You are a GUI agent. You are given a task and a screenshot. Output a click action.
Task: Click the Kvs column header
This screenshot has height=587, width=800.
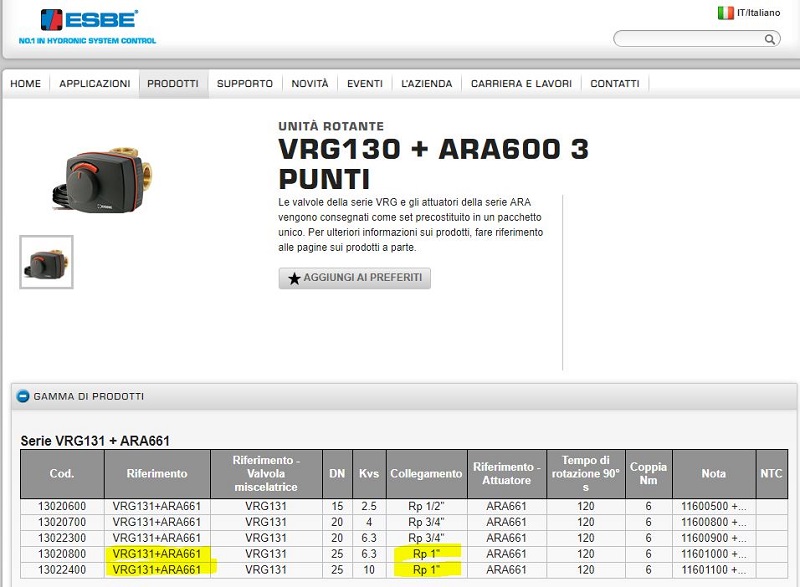tap(369, 474)
